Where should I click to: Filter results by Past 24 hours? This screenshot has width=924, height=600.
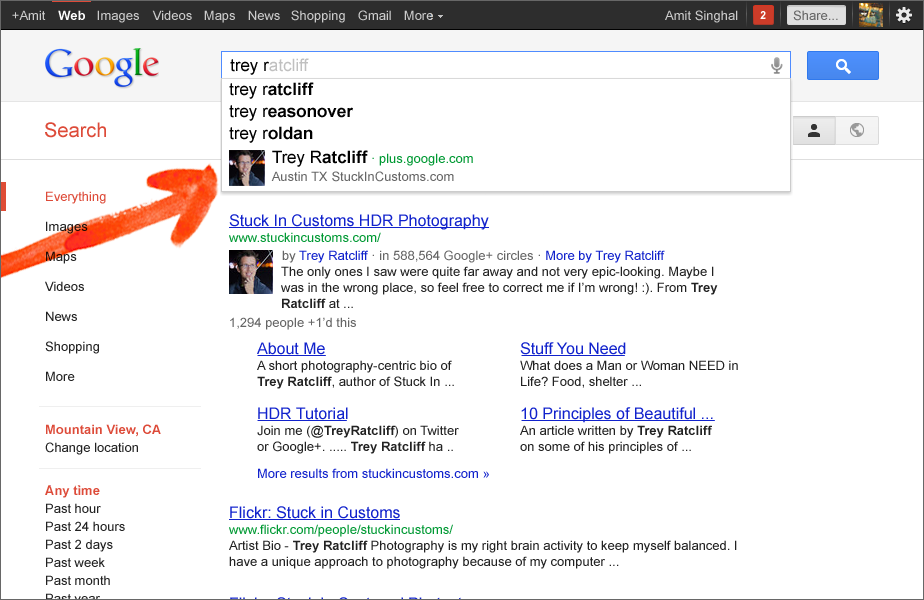tap(85, 527)
